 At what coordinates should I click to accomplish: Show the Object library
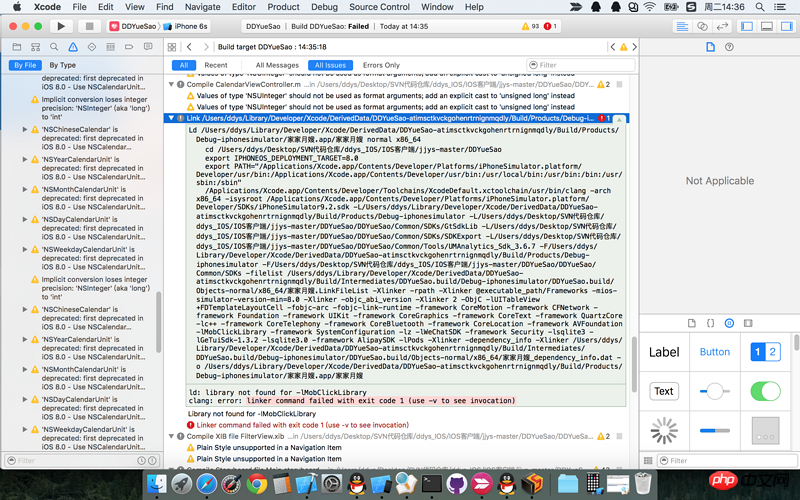729,323
